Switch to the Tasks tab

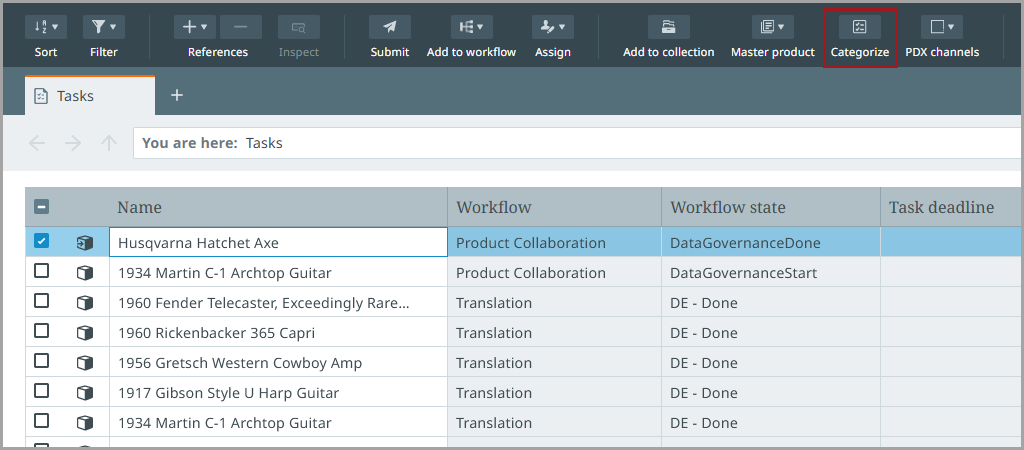89,96
